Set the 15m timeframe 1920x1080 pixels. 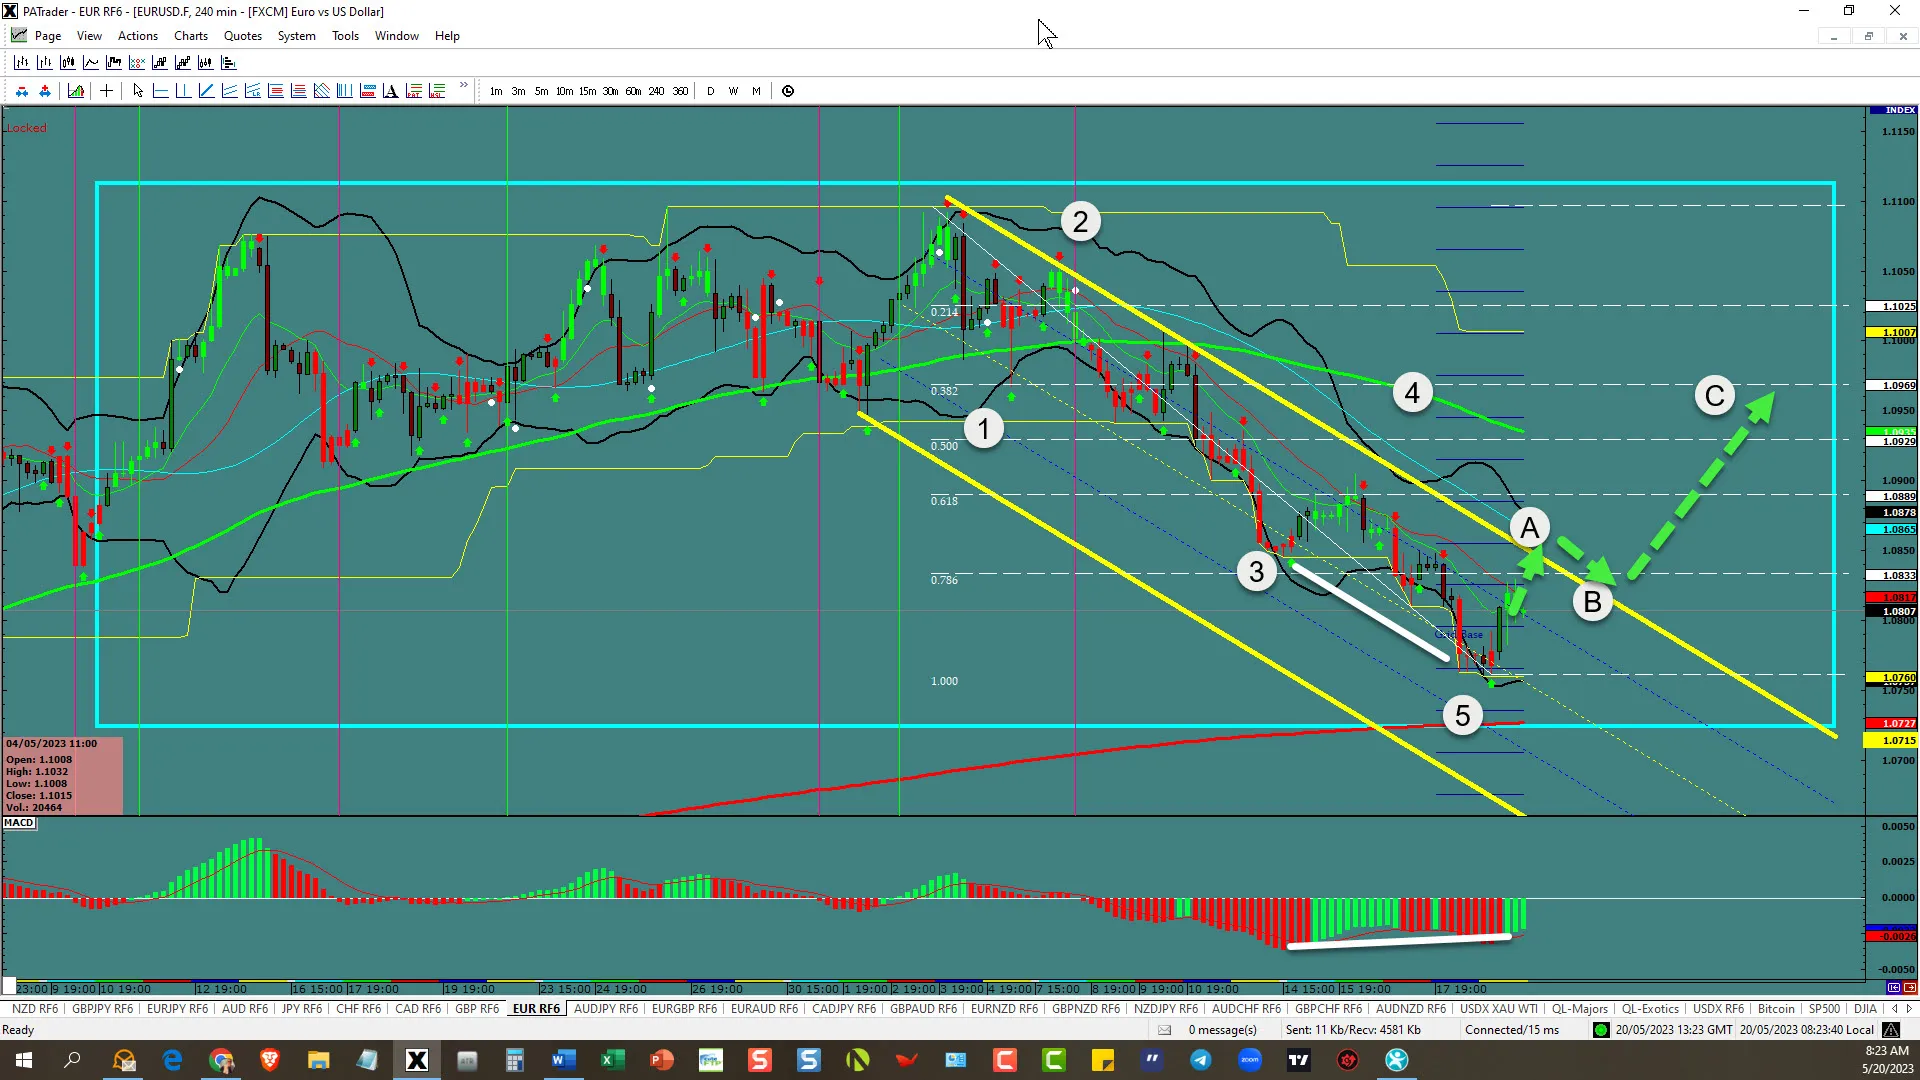pyautogui.click(x=587, y=91)
